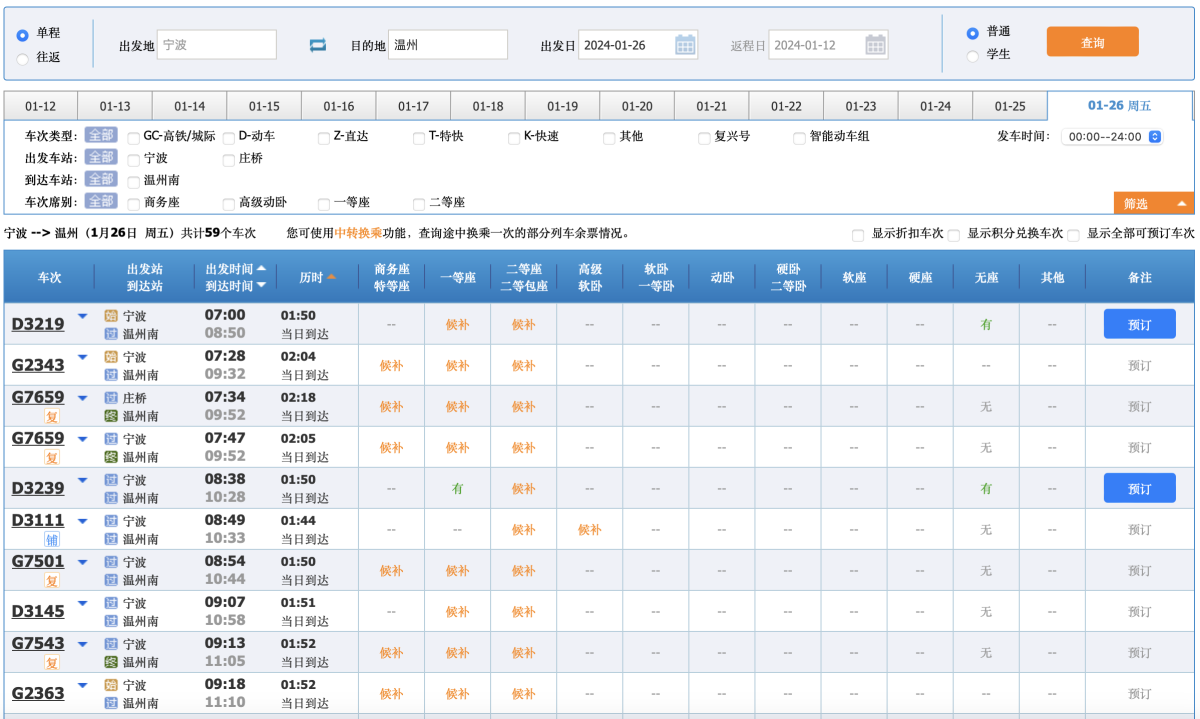Tick the D-动车 train type checkbox
The height and width of the screenshot is (719, 1200).
(x=229, y=138)
